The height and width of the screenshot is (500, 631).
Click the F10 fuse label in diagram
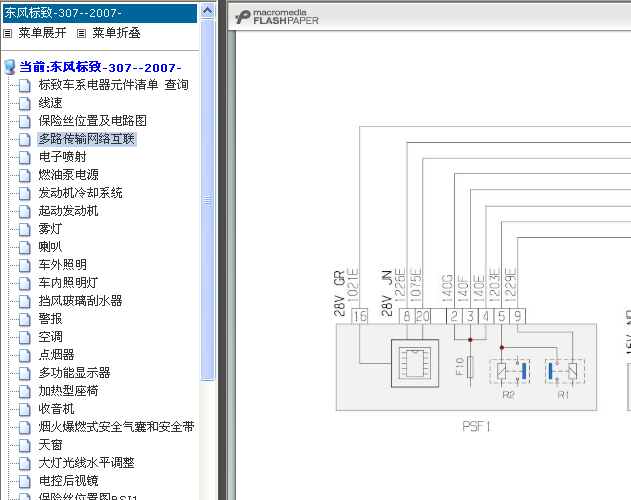click(x=460, y=367)
